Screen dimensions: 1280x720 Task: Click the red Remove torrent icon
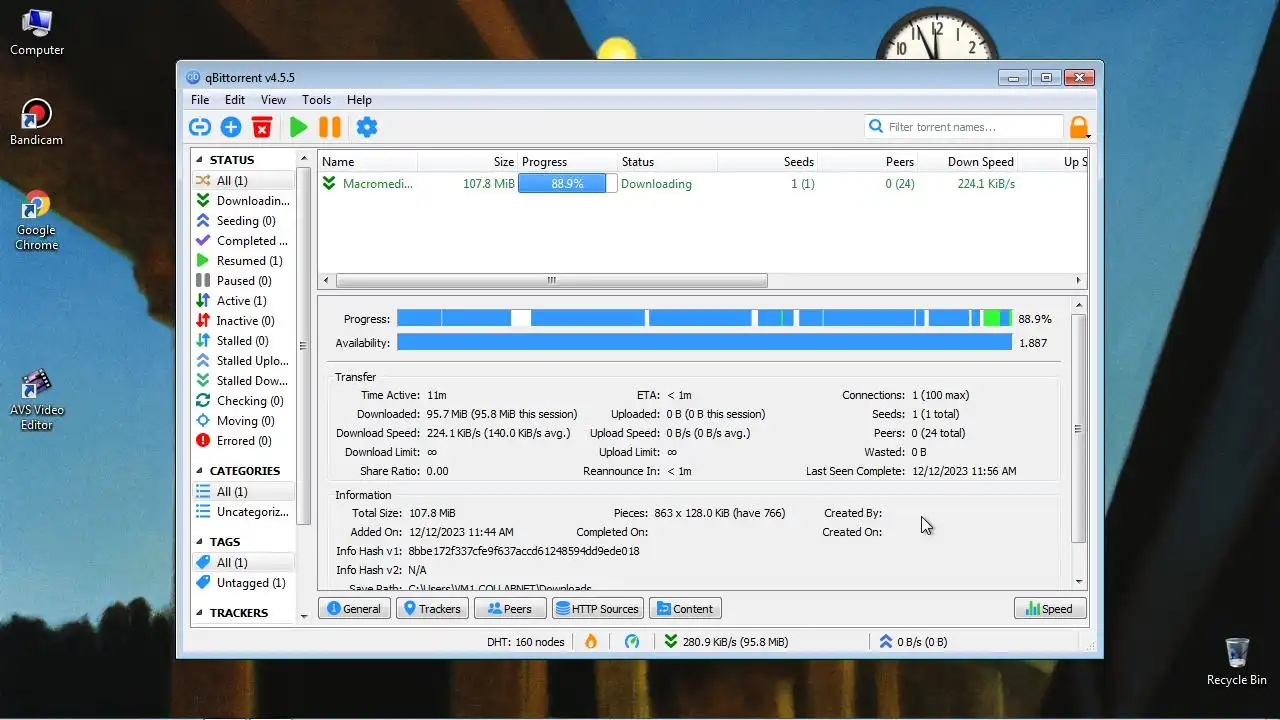(262, 127)
